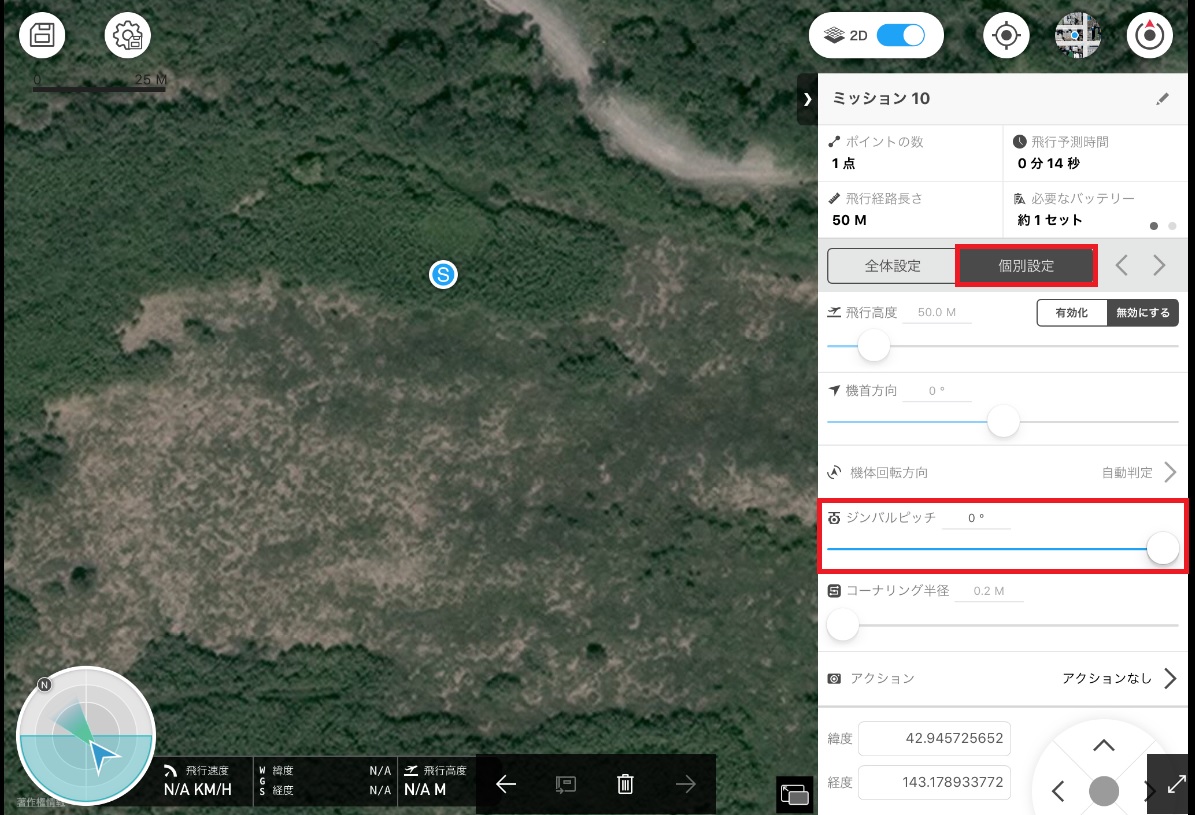This screenshot has height=815, width=1195.
Task: Switch to the 全体設定 tab
Action: pyautogui.click(x=892, y=266)
